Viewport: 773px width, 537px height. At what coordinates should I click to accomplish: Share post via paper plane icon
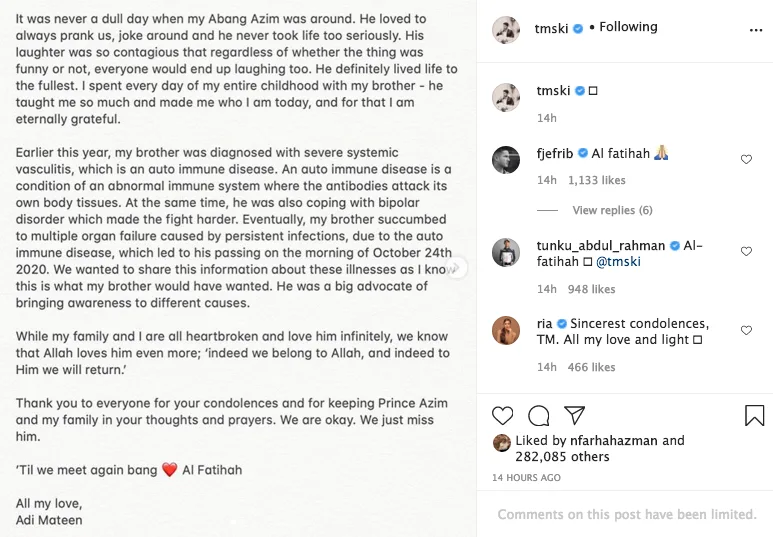point(574,415)
